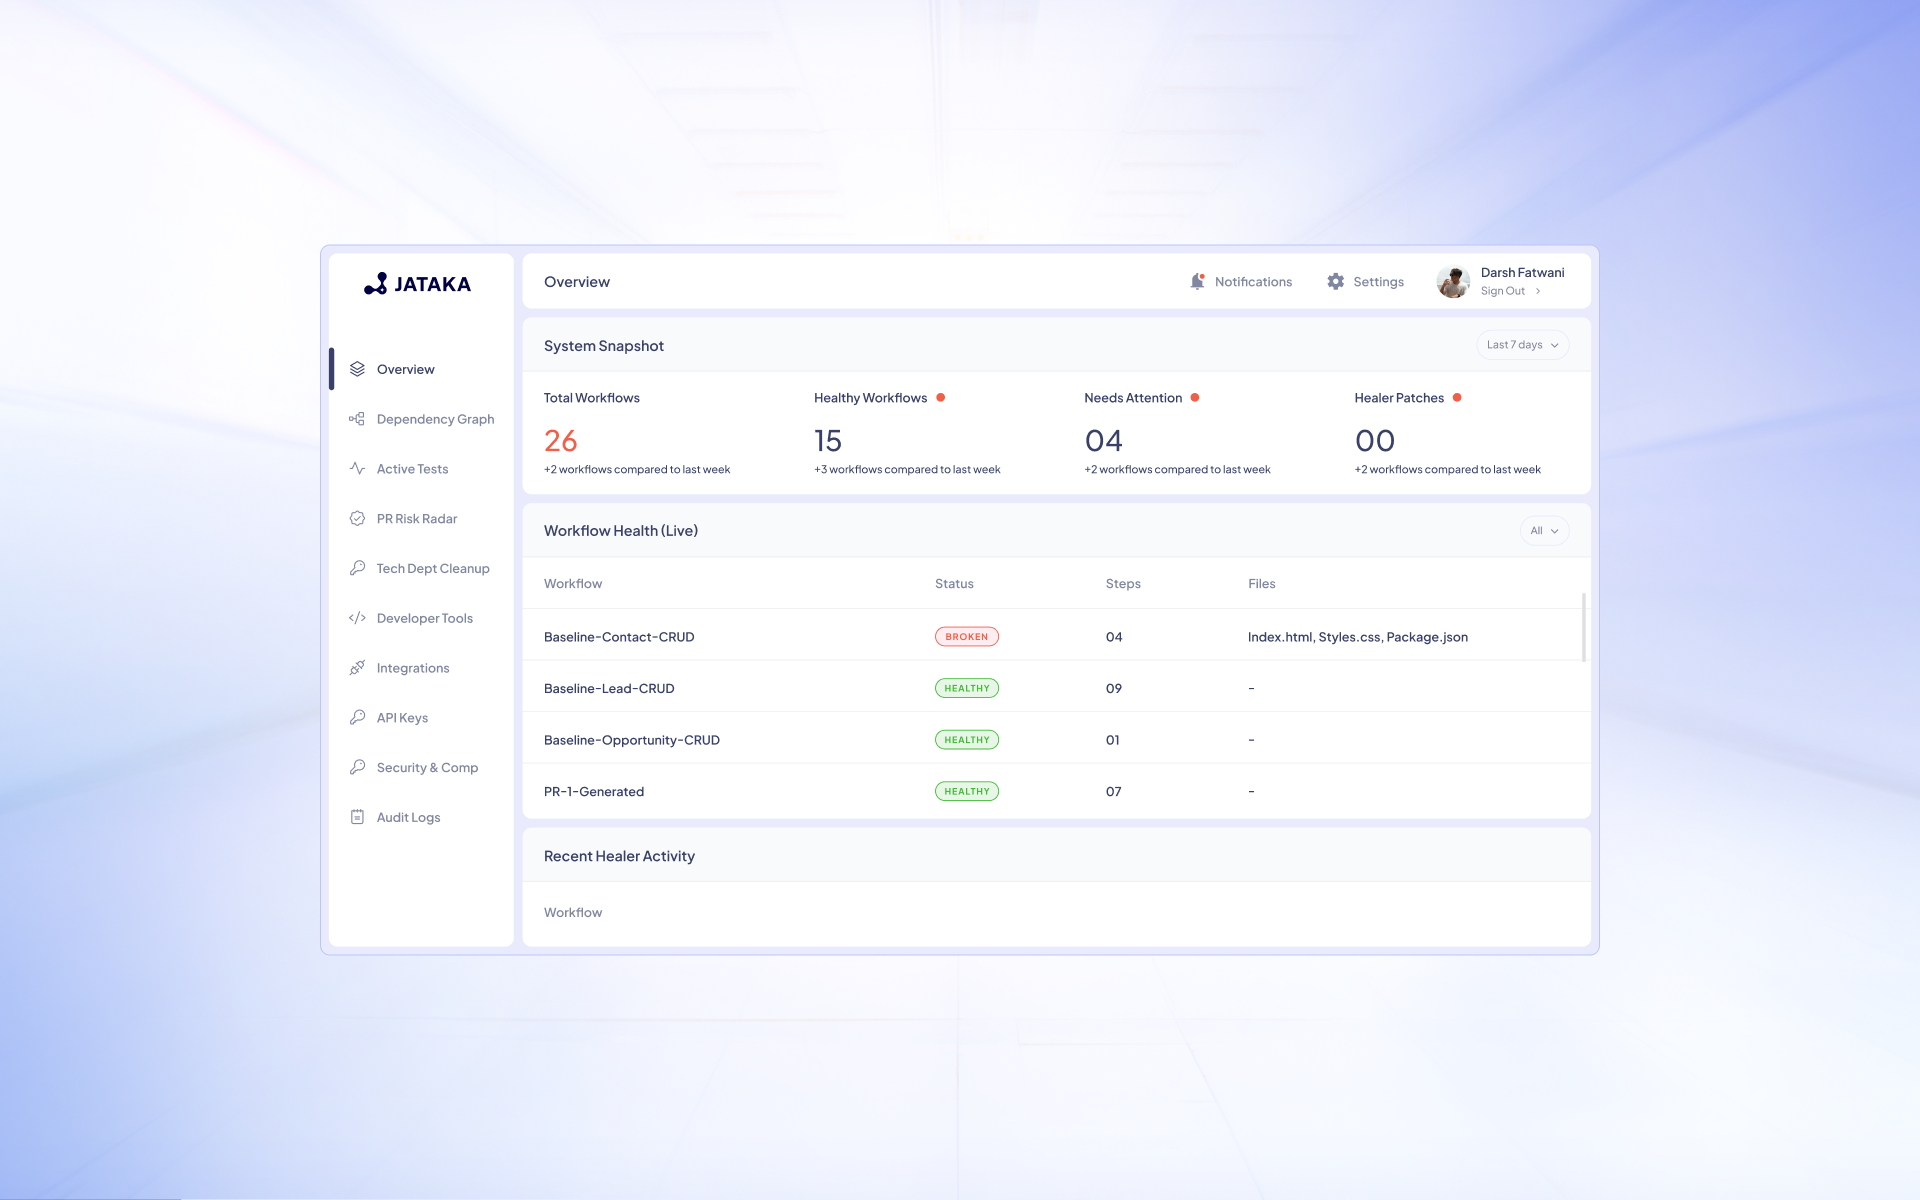
Task: Select the Baseline-Lead-CRUD workflow name
Action: [609, 689]
